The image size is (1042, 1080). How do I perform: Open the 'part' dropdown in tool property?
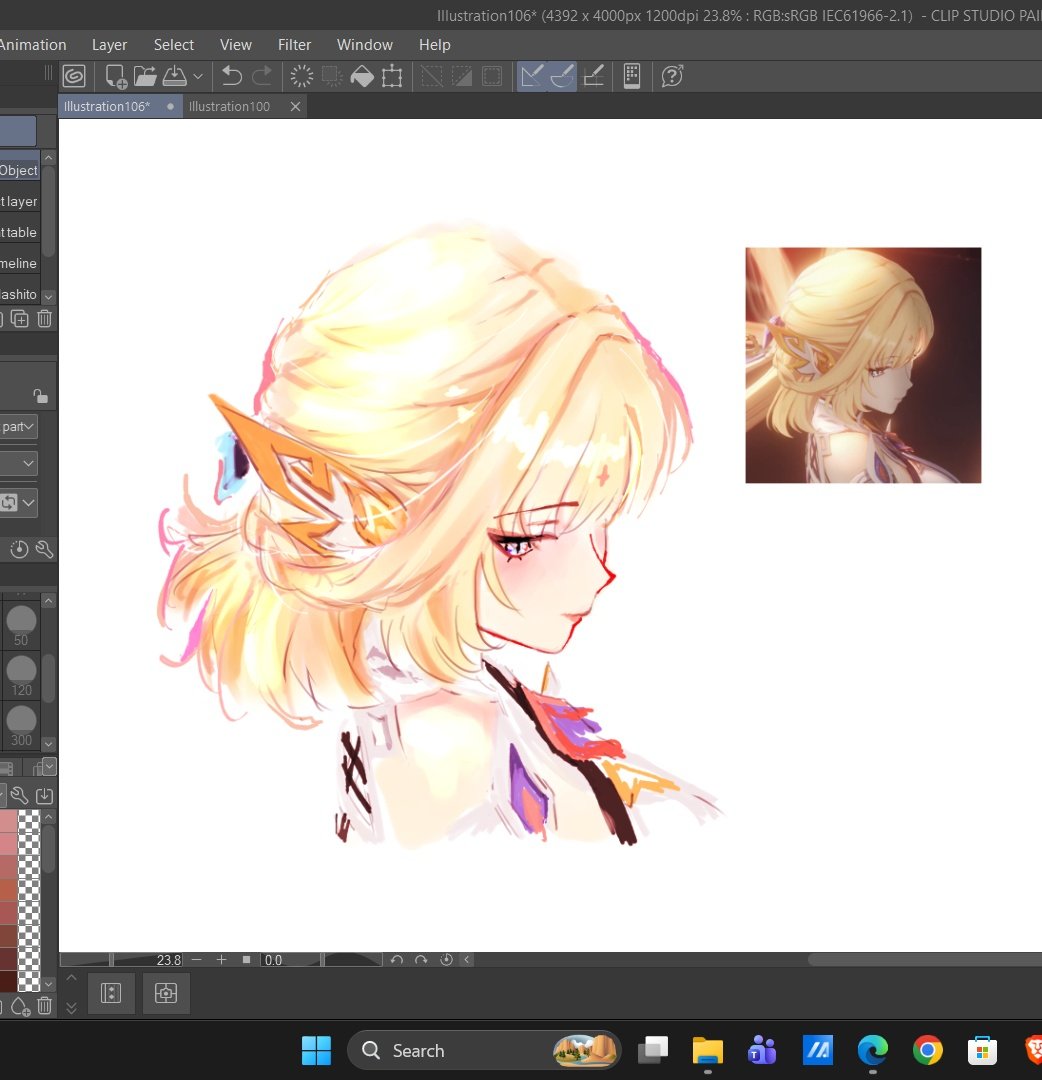coord(19,426)
